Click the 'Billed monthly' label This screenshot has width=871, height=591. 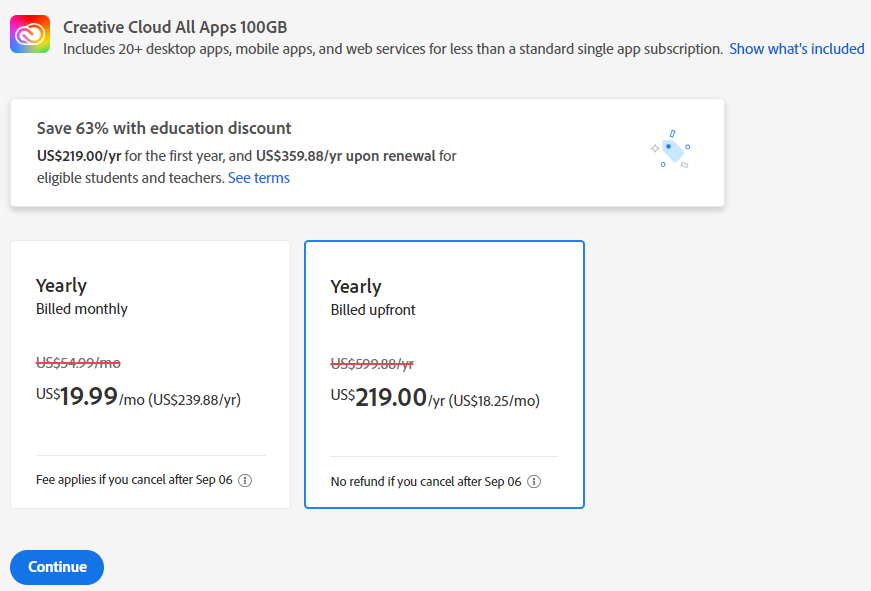[x=82, y=309]
